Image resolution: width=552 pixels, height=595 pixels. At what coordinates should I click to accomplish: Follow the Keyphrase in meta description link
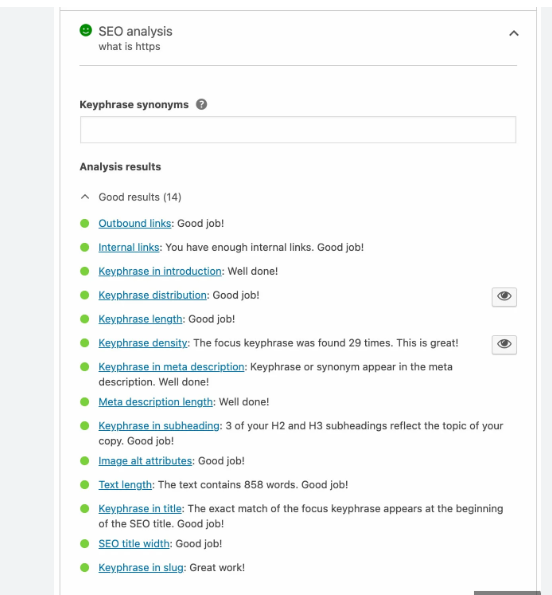click(x=171, y=367)
